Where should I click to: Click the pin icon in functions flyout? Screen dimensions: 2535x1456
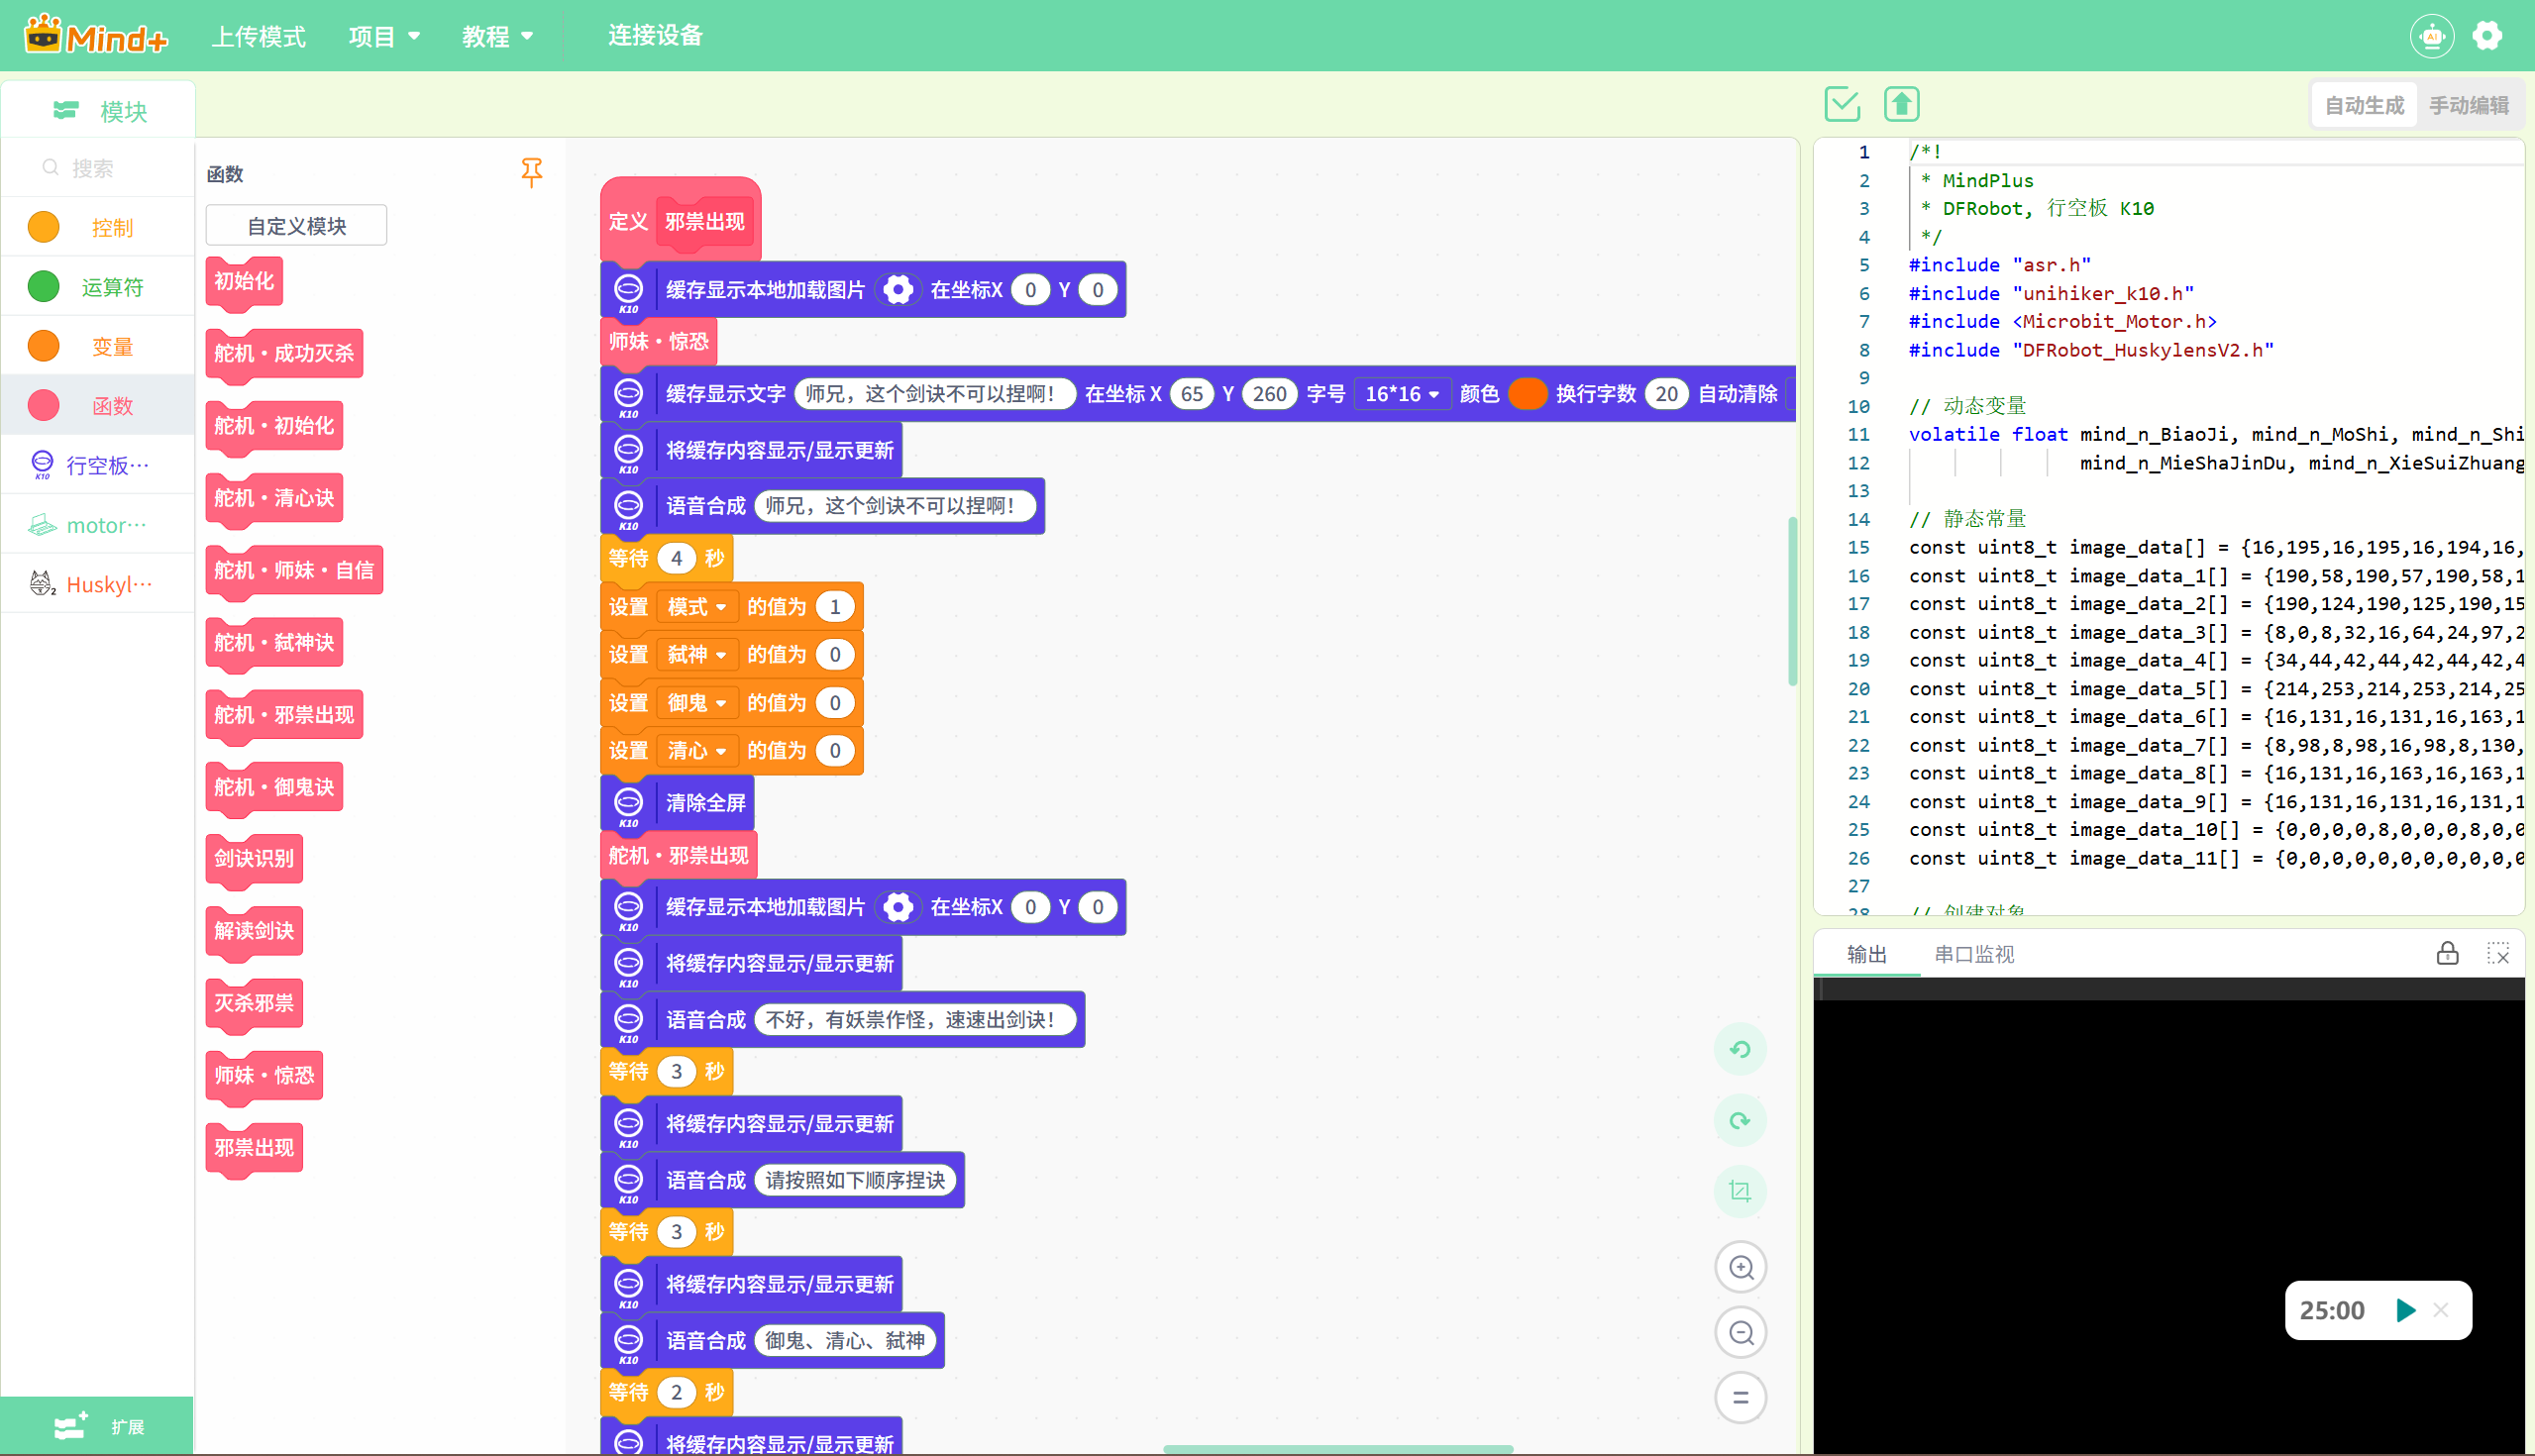point(531,172)
